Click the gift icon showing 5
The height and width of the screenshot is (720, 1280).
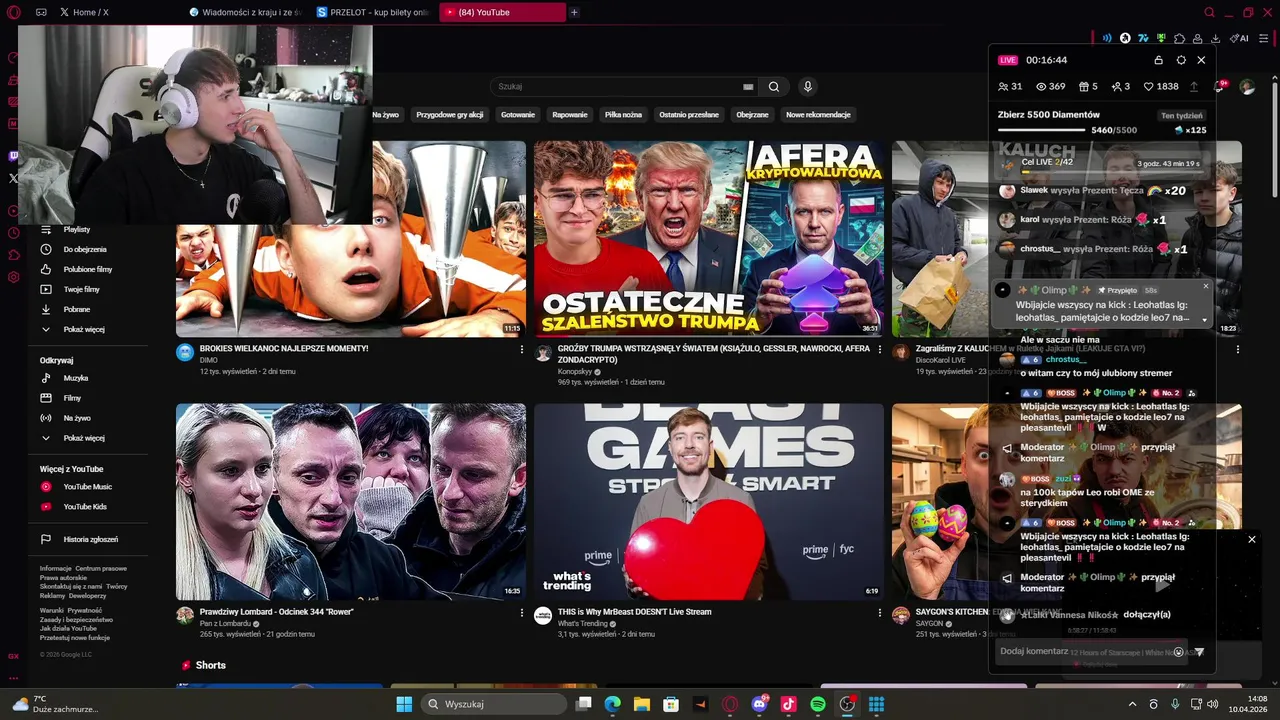[1083, 87]
